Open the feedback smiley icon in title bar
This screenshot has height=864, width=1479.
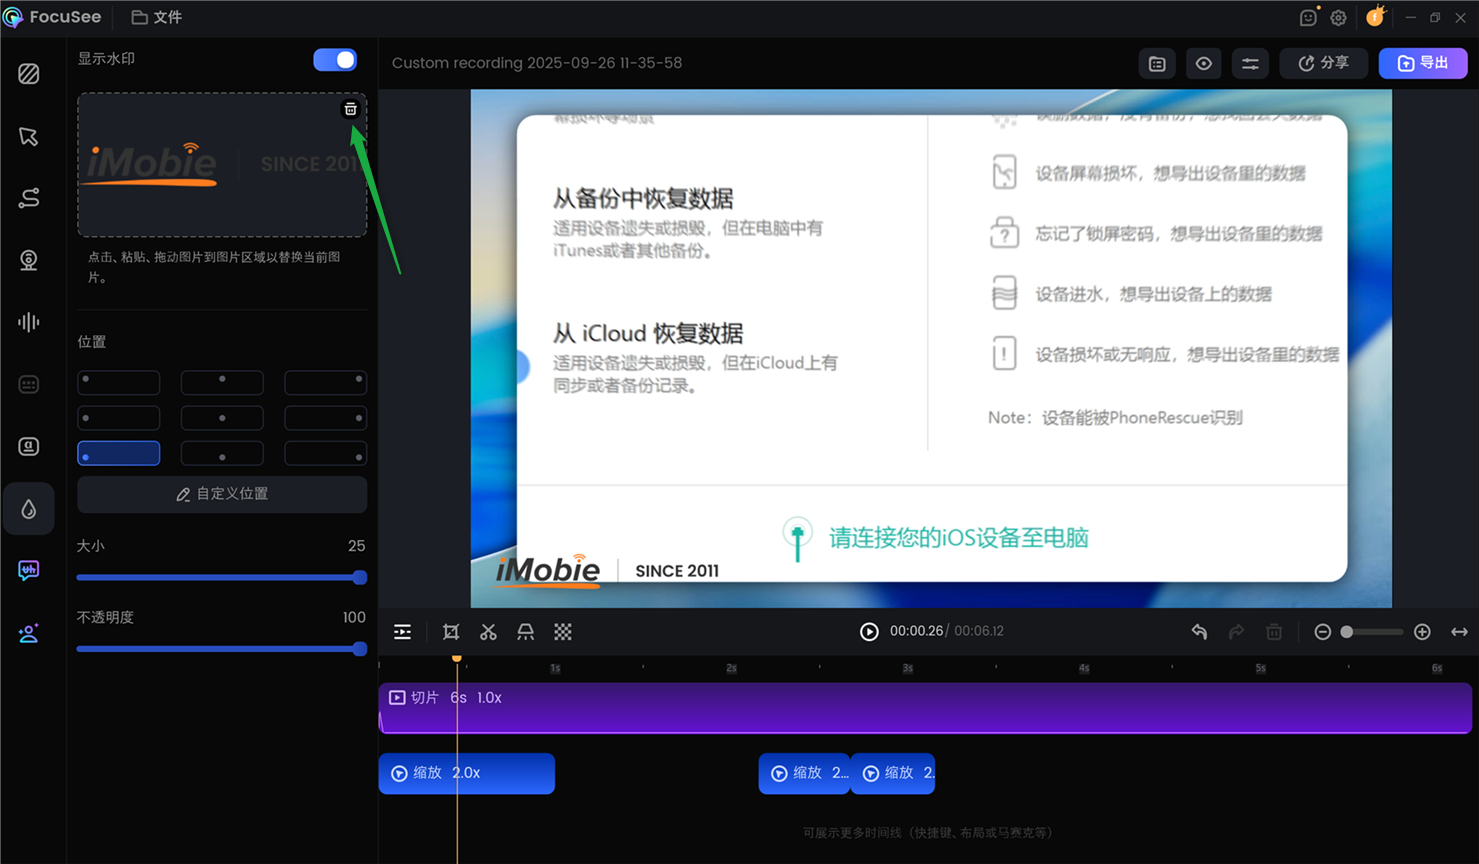(x=1308, y=17)
